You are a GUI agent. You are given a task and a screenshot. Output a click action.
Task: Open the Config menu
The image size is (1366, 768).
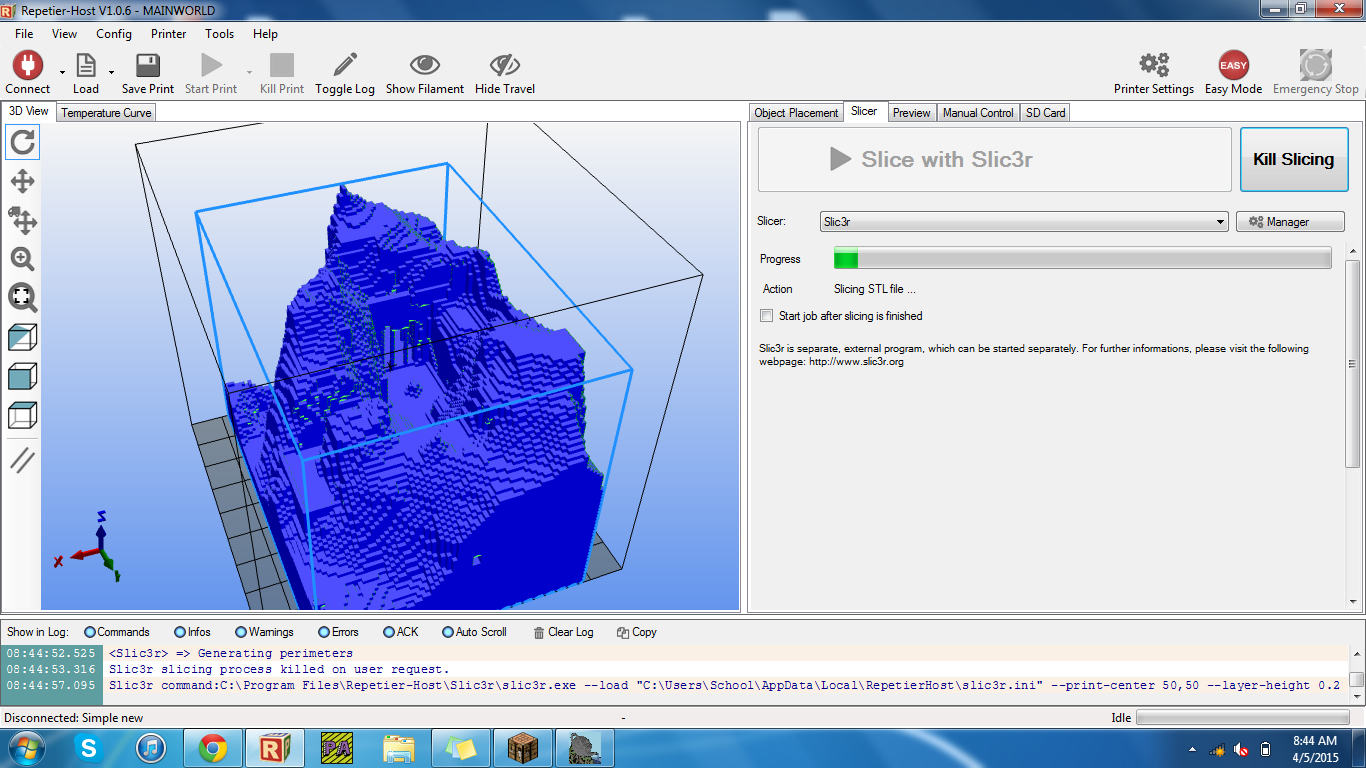point(114,33)
